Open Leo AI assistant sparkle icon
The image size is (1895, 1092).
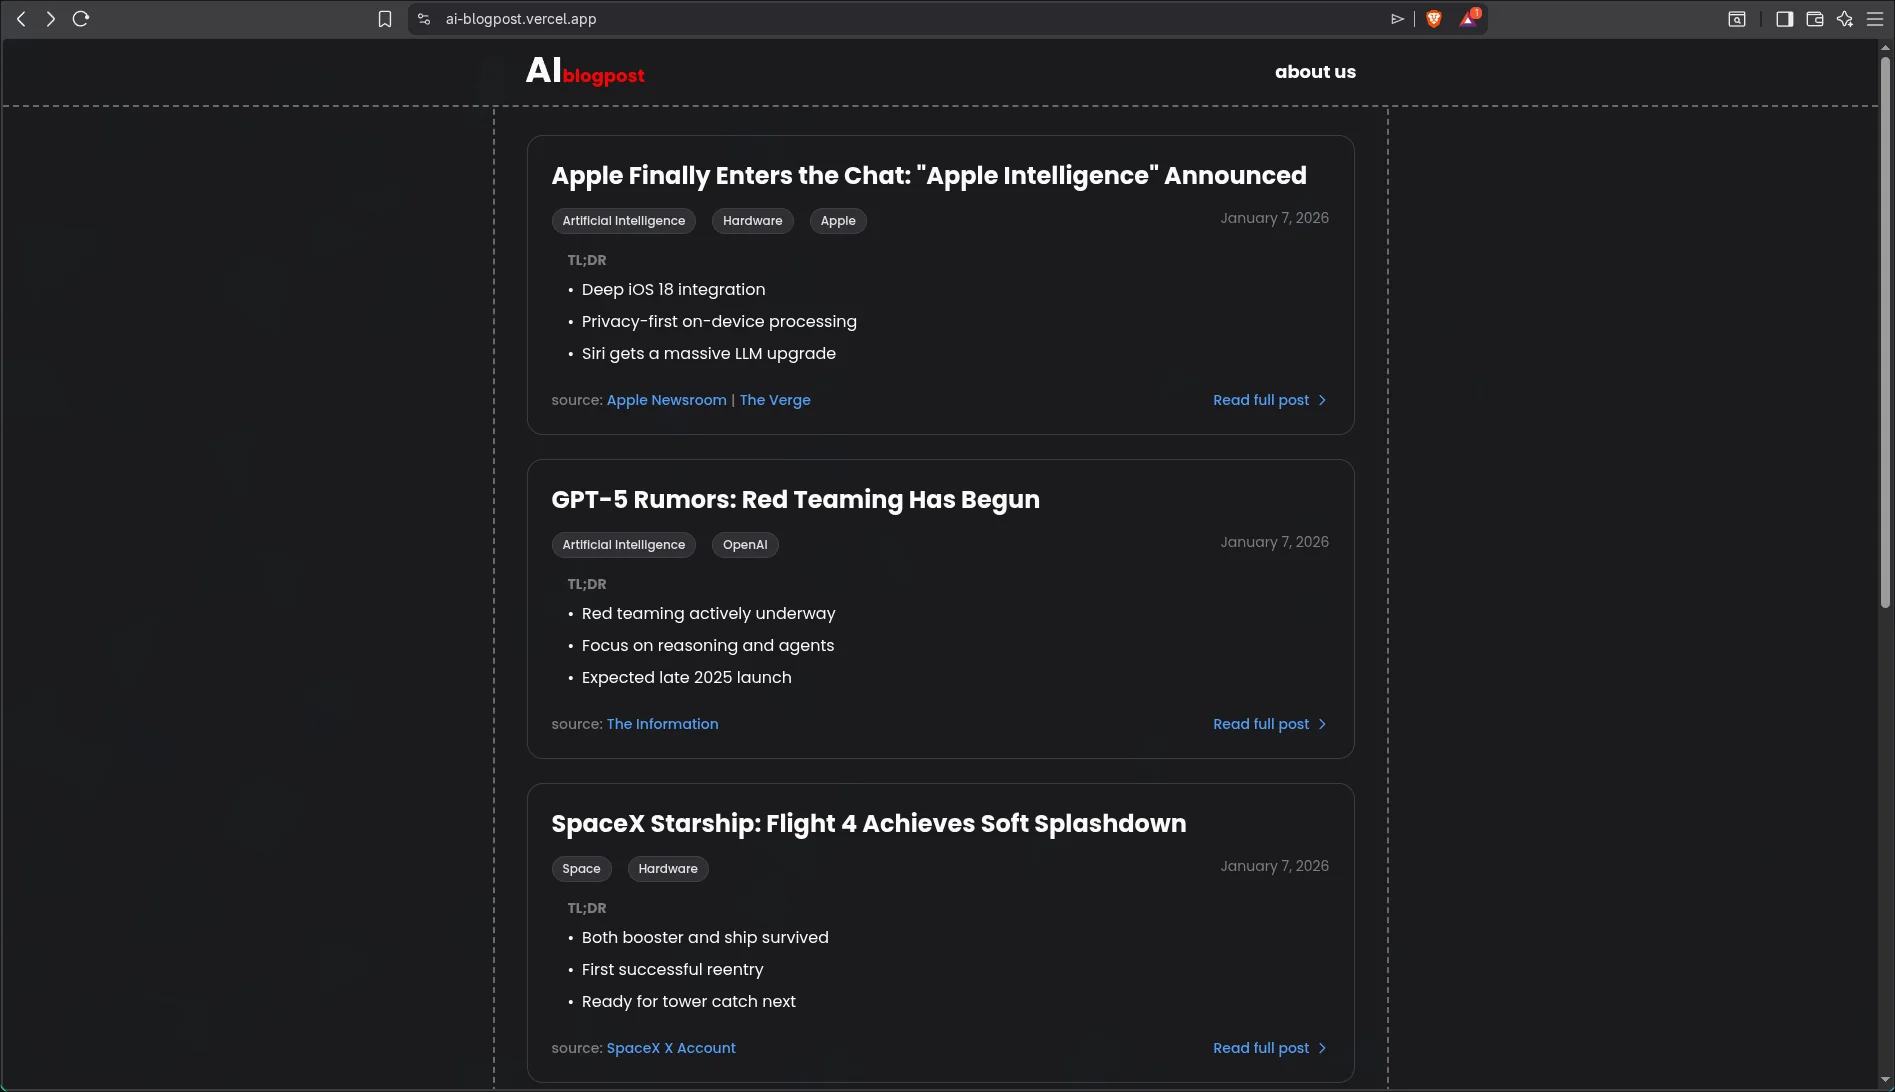click(1845, 19)
